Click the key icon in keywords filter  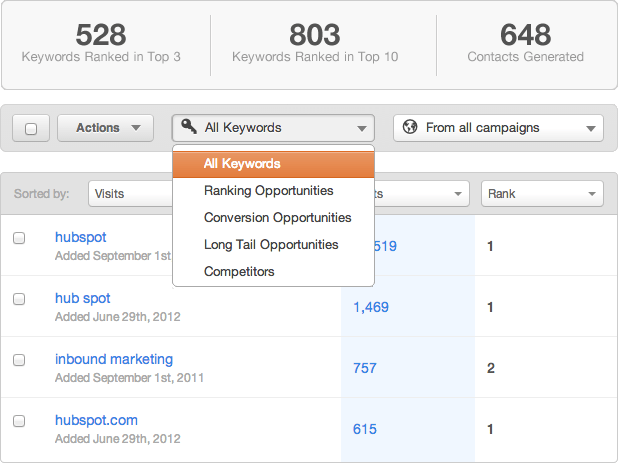(x=189, y=126)
